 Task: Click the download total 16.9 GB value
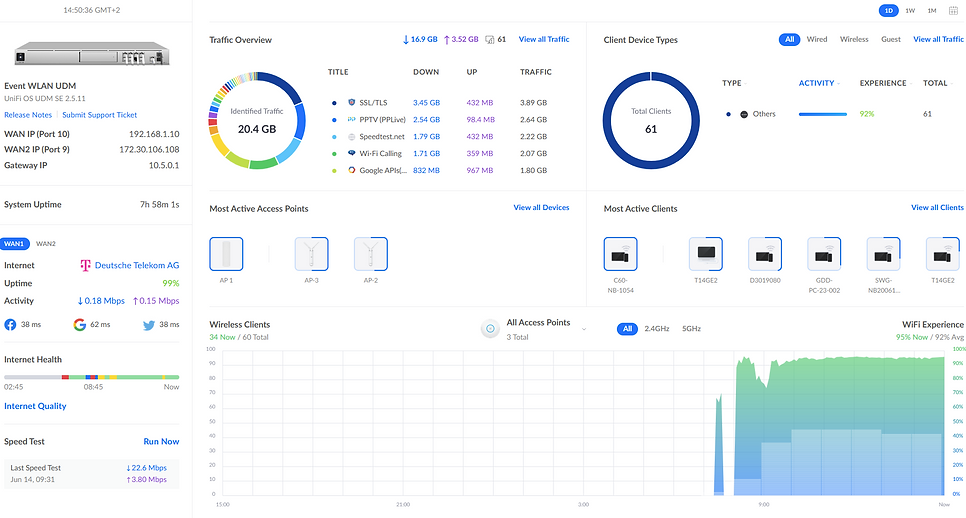[420, 39]
